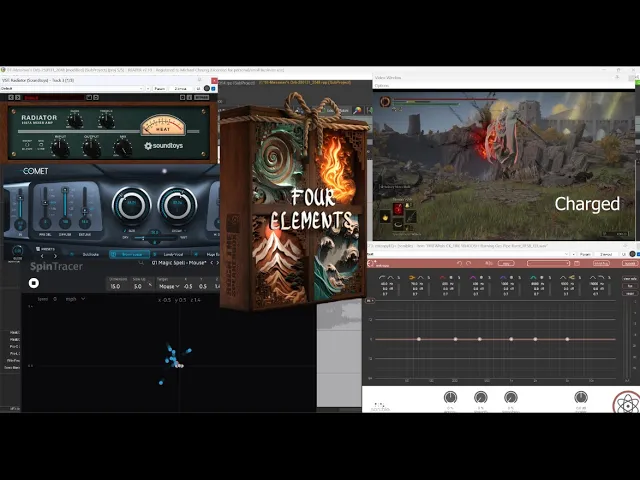640x480 pixels.
Task: Open the plus menu beside Radiator preset dropdown
Action: [148, 89]
